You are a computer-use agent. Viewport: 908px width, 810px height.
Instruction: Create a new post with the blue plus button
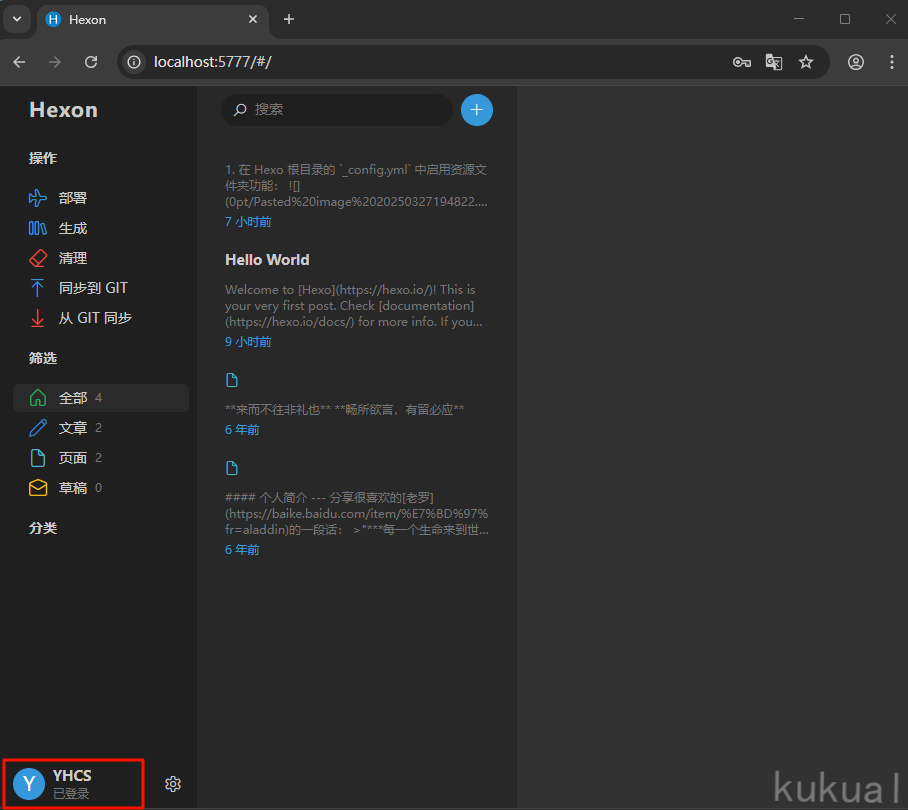[477, 110]
